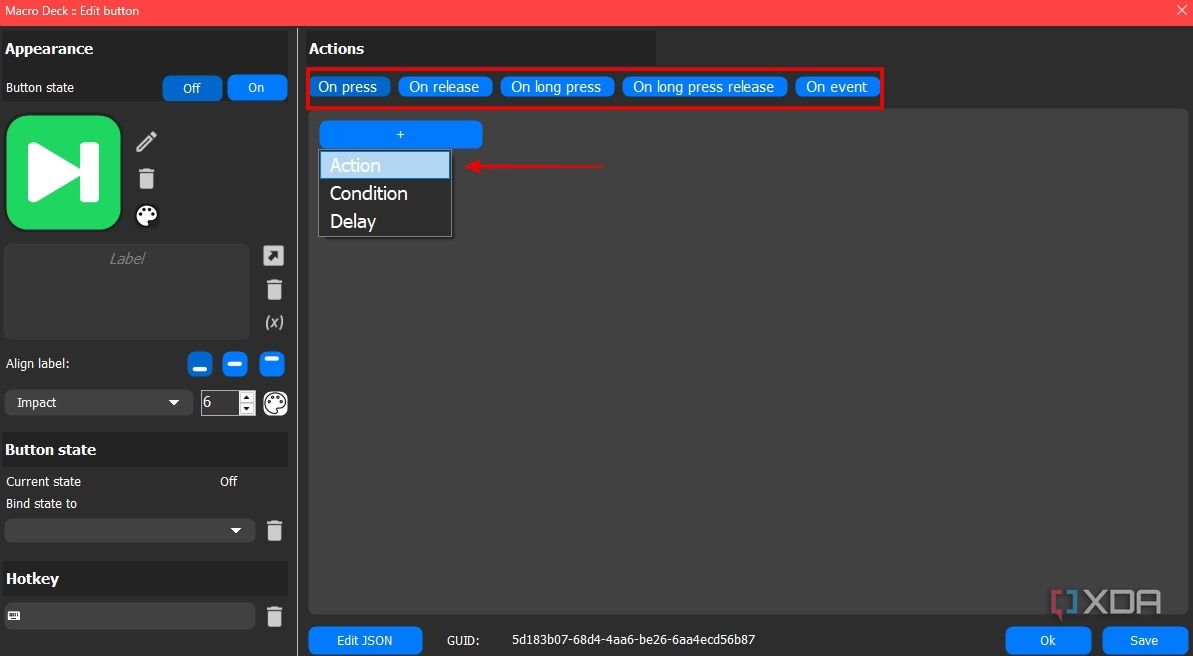Open the Impact font dropdown
This screenshot has width=1193, height=656.
(98, 403)
